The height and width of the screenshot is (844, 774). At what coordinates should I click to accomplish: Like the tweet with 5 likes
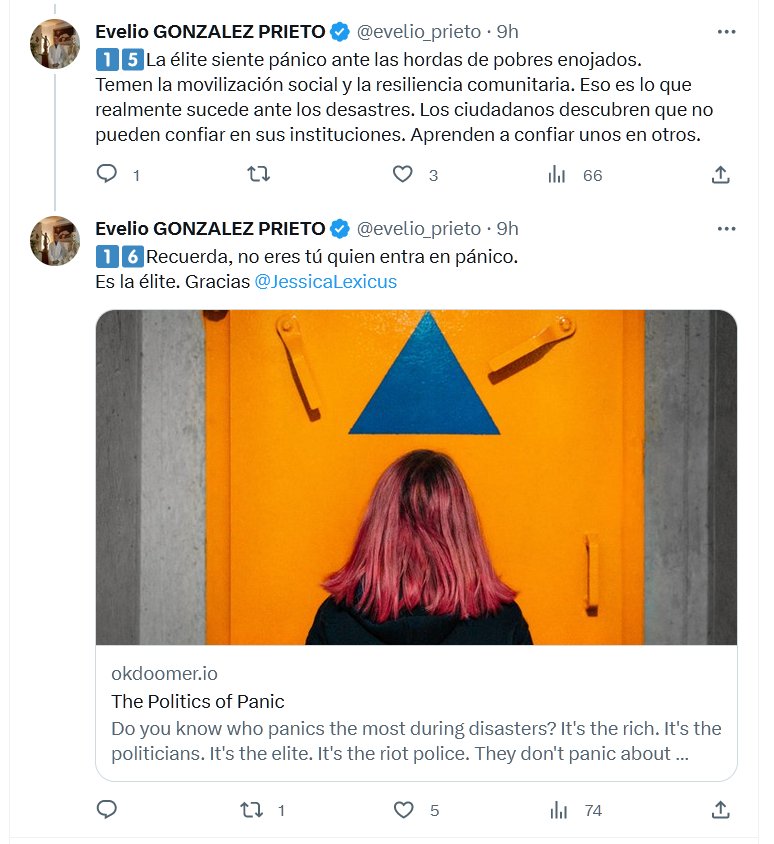(404, 810)
